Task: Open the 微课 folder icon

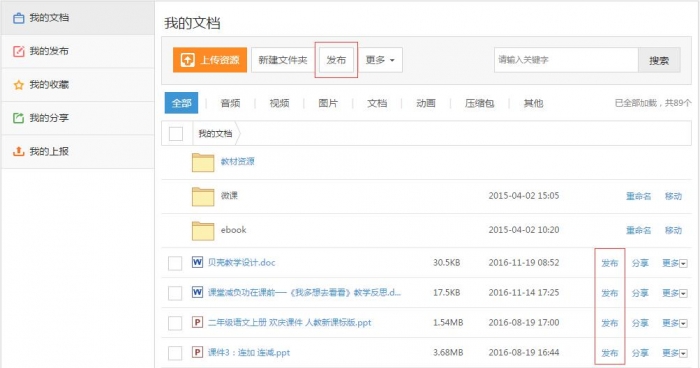Action: click(x=203, y=197)
